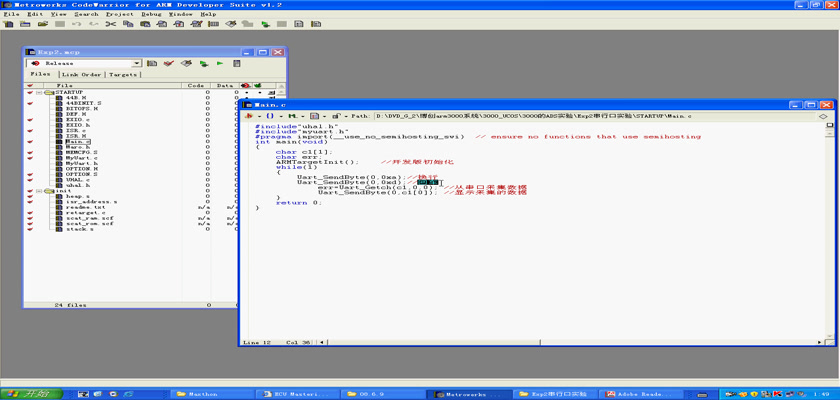Select 44BINIT.S in the file list
Image resolution: width=840 pixels, height=400 pixels.
point(84,103)
